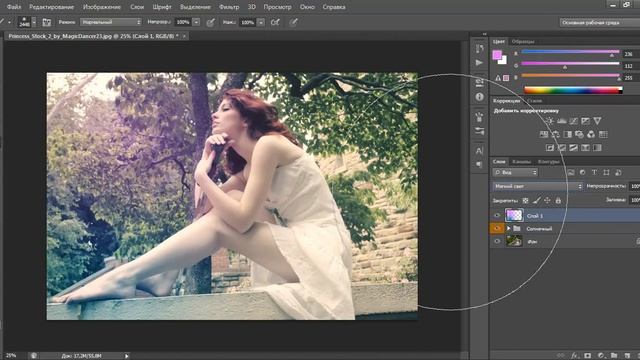
Task: Click the add layer style fx icon
Action: [575, 356]
